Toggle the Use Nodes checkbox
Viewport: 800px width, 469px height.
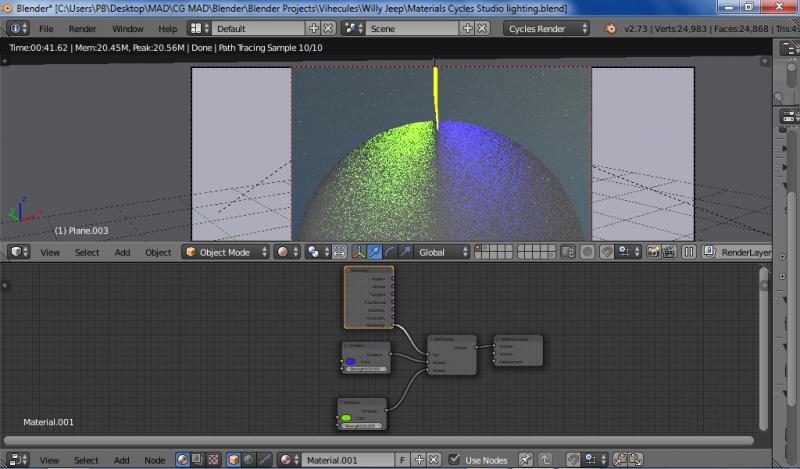tap(453, 460)
